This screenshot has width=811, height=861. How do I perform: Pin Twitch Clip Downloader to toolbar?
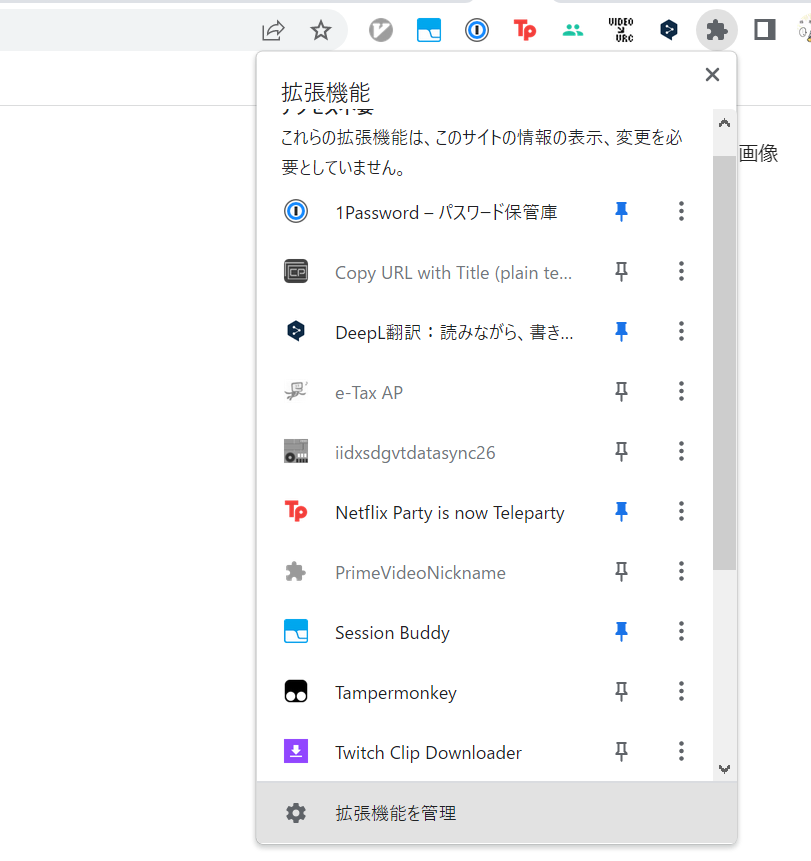pos(621,751)
